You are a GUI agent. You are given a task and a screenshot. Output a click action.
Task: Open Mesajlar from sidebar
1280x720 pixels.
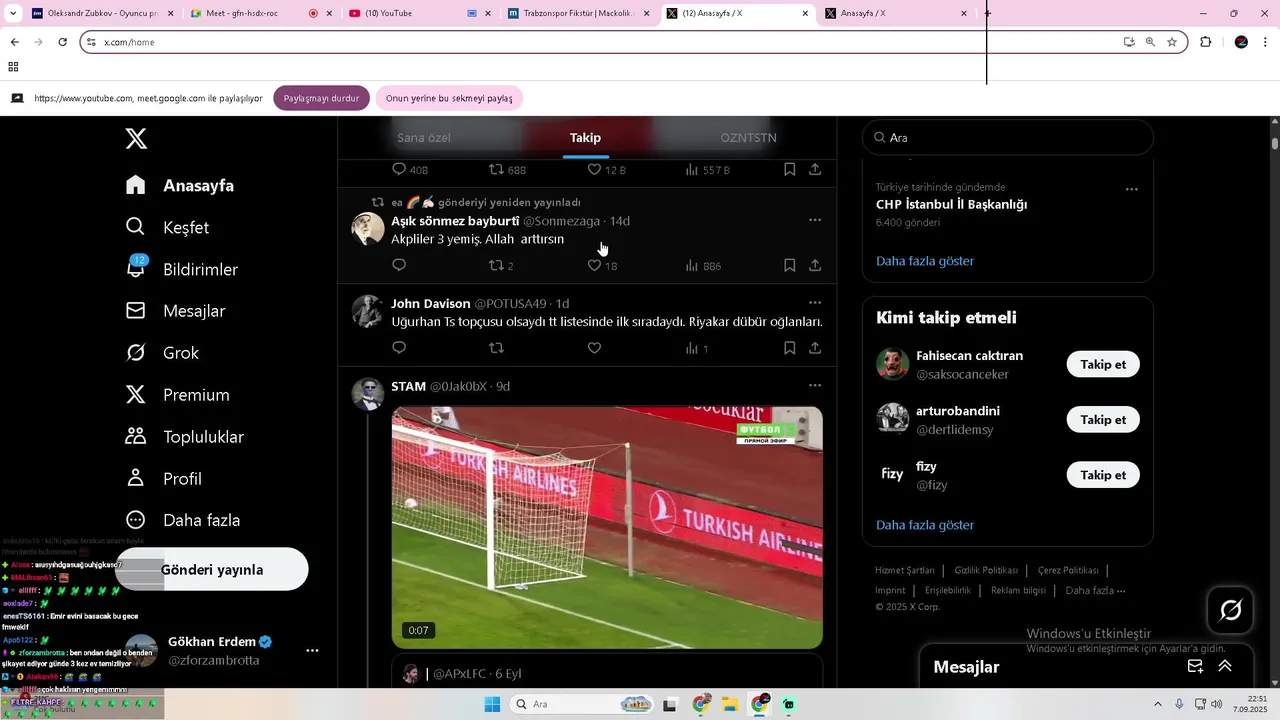pos(176,311)
